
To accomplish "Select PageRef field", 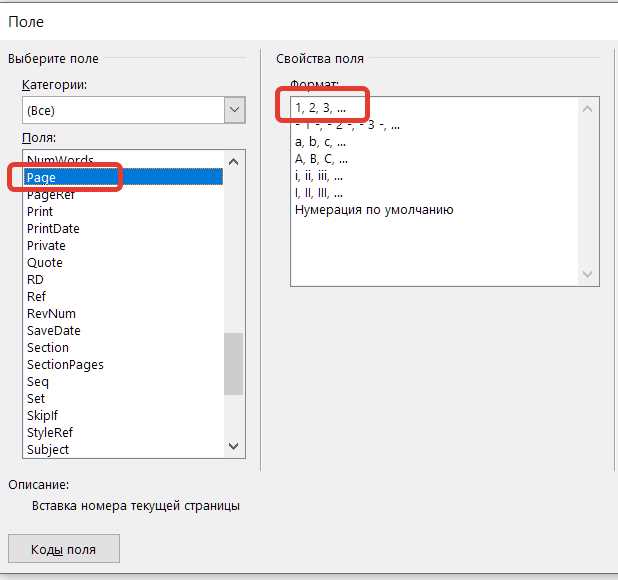I will (123, 195).
